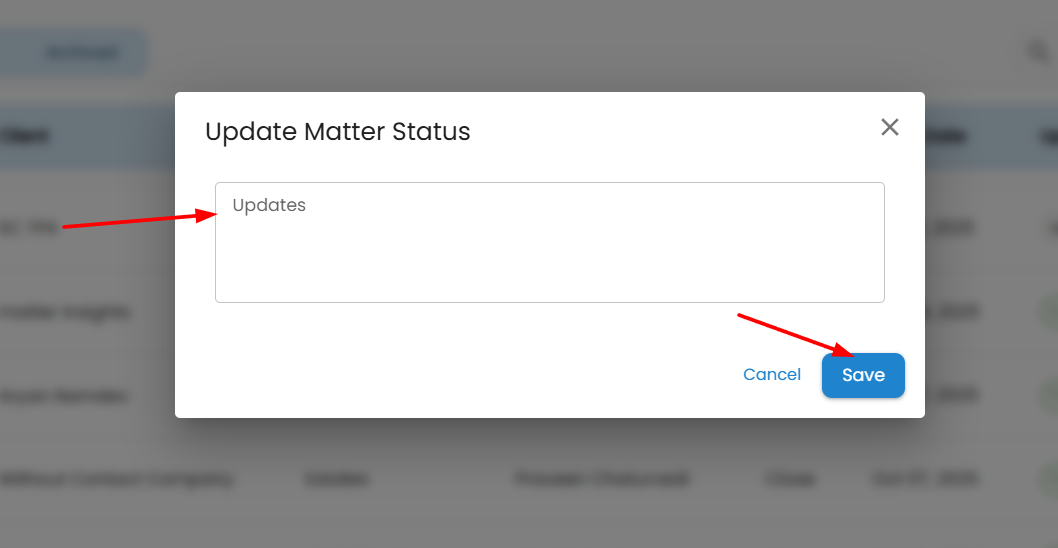The image size is (1058, 548).
Task: Select the first client row behind the dialog
Action: [30, 227]
